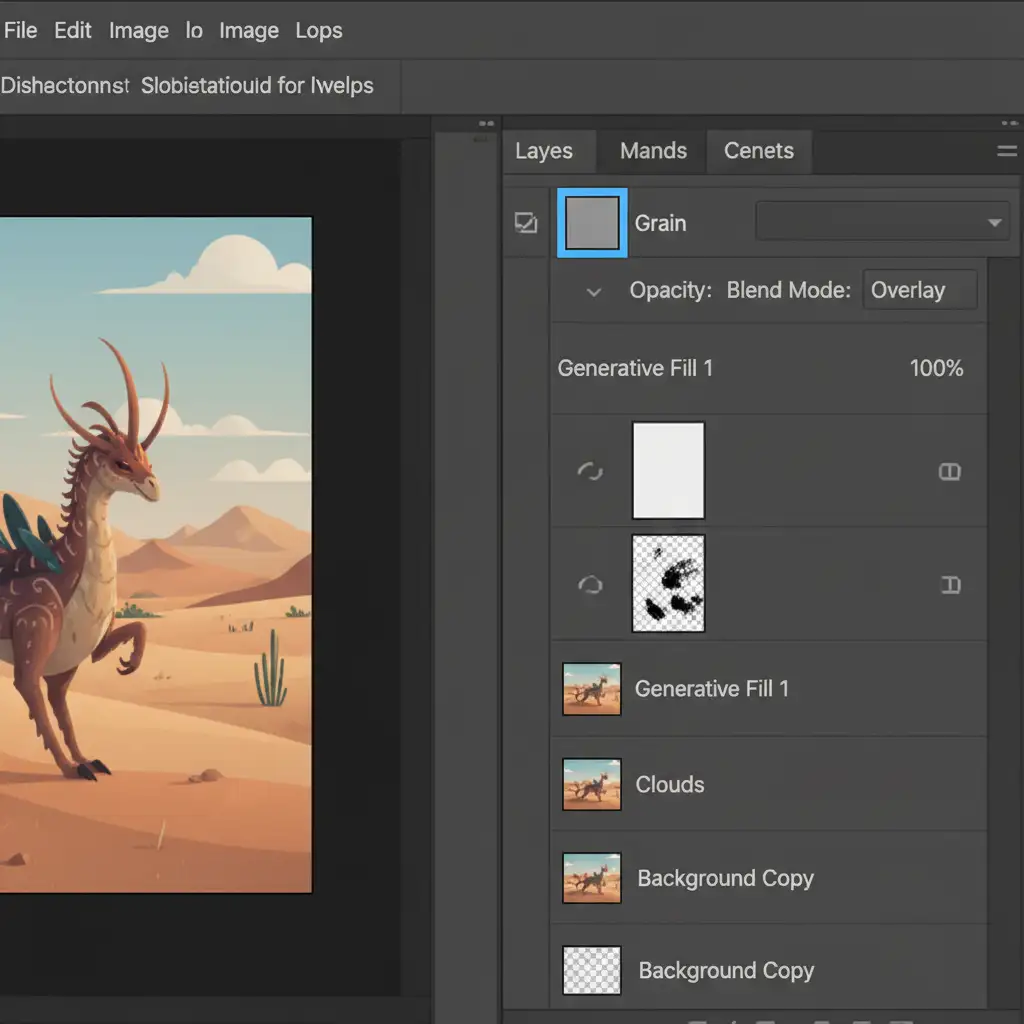Open the Lops menu
The image size is (1024, 1024).
coord(319,31)
